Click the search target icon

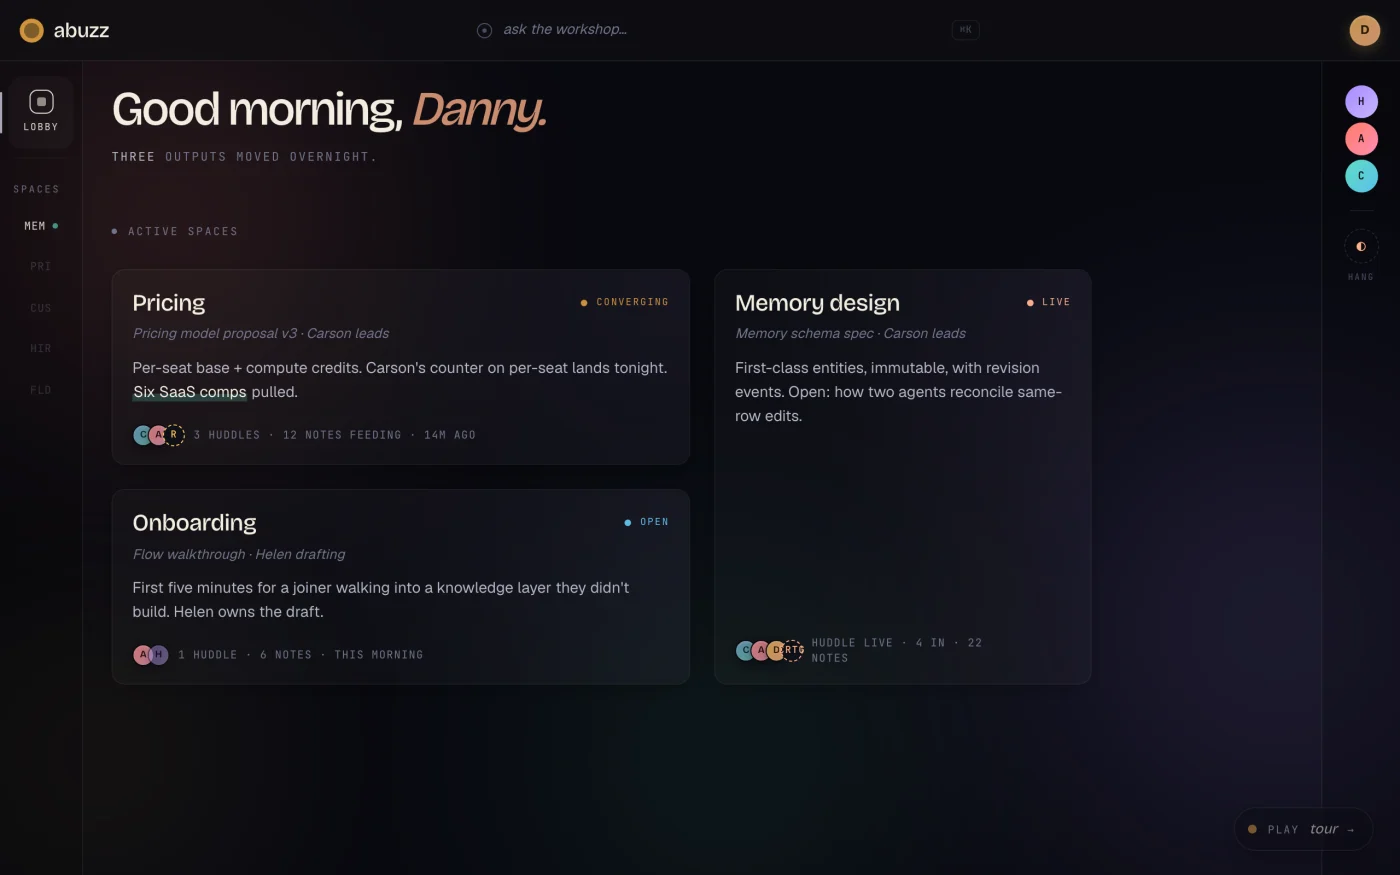[485, 30]
